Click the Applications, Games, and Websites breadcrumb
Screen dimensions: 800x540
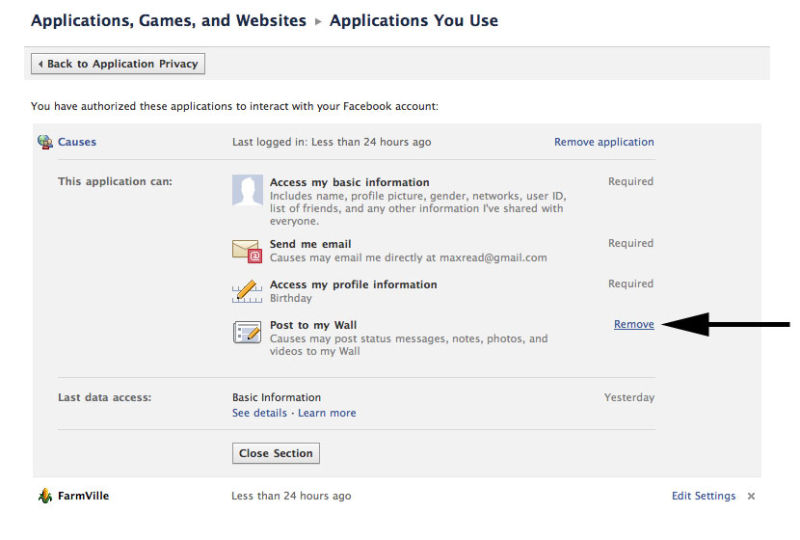169,20
